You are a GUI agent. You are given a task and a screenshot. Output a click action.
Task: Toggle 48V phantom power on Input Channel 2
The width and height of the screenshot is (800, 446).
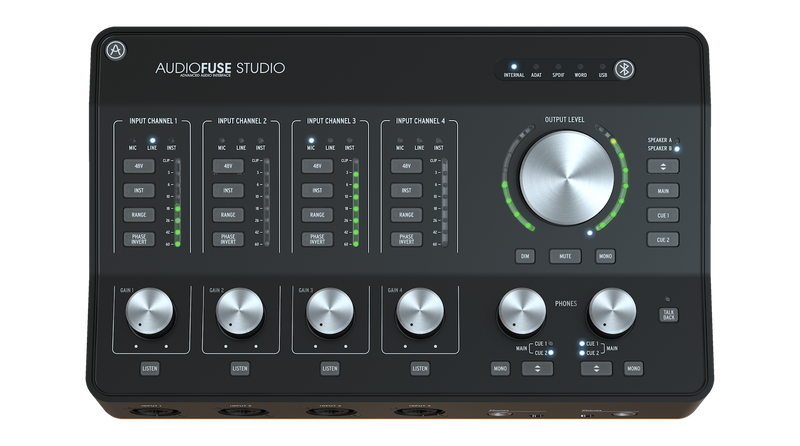click(x=228, y=166)
